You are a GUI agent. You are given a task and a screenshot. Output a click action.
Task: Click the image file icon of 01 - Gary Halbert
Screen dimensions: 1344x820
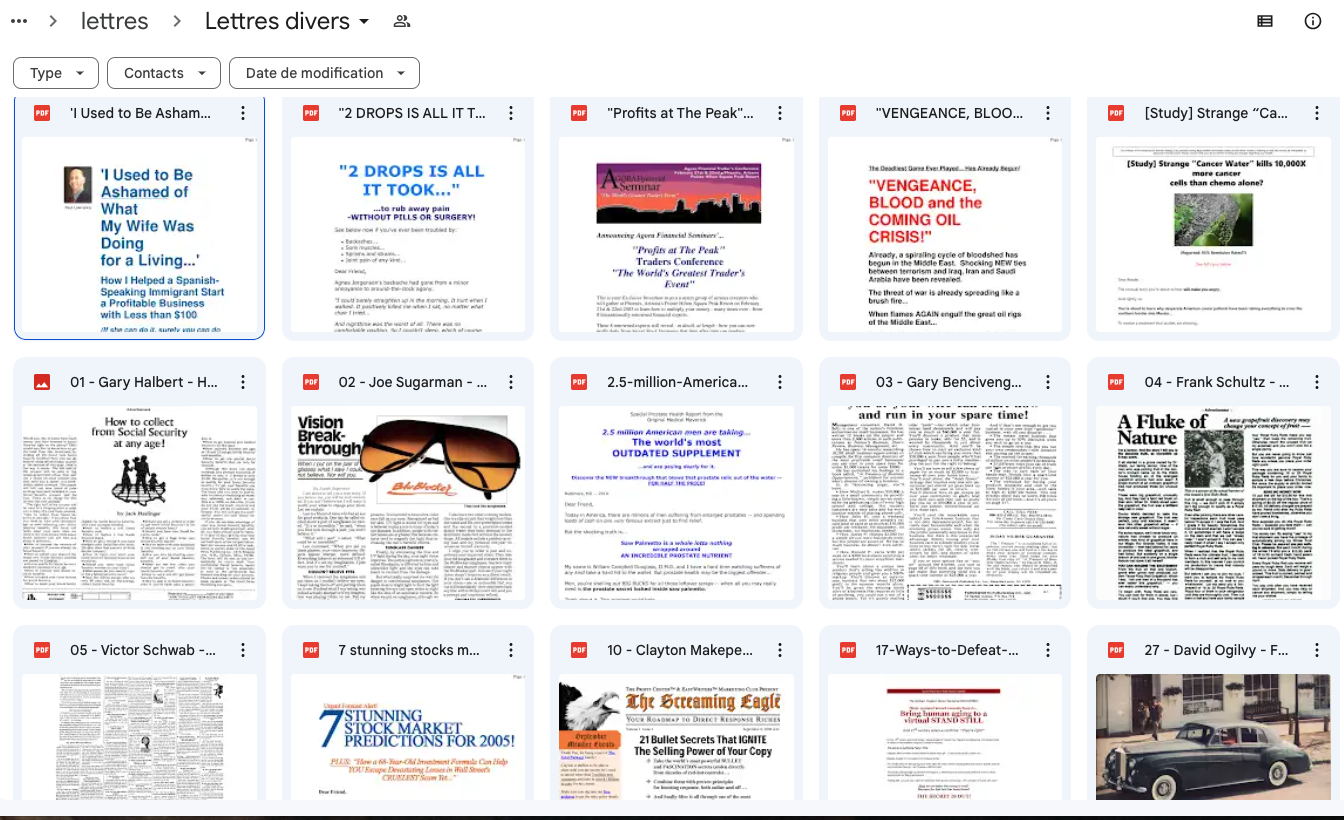click(42, 382)
